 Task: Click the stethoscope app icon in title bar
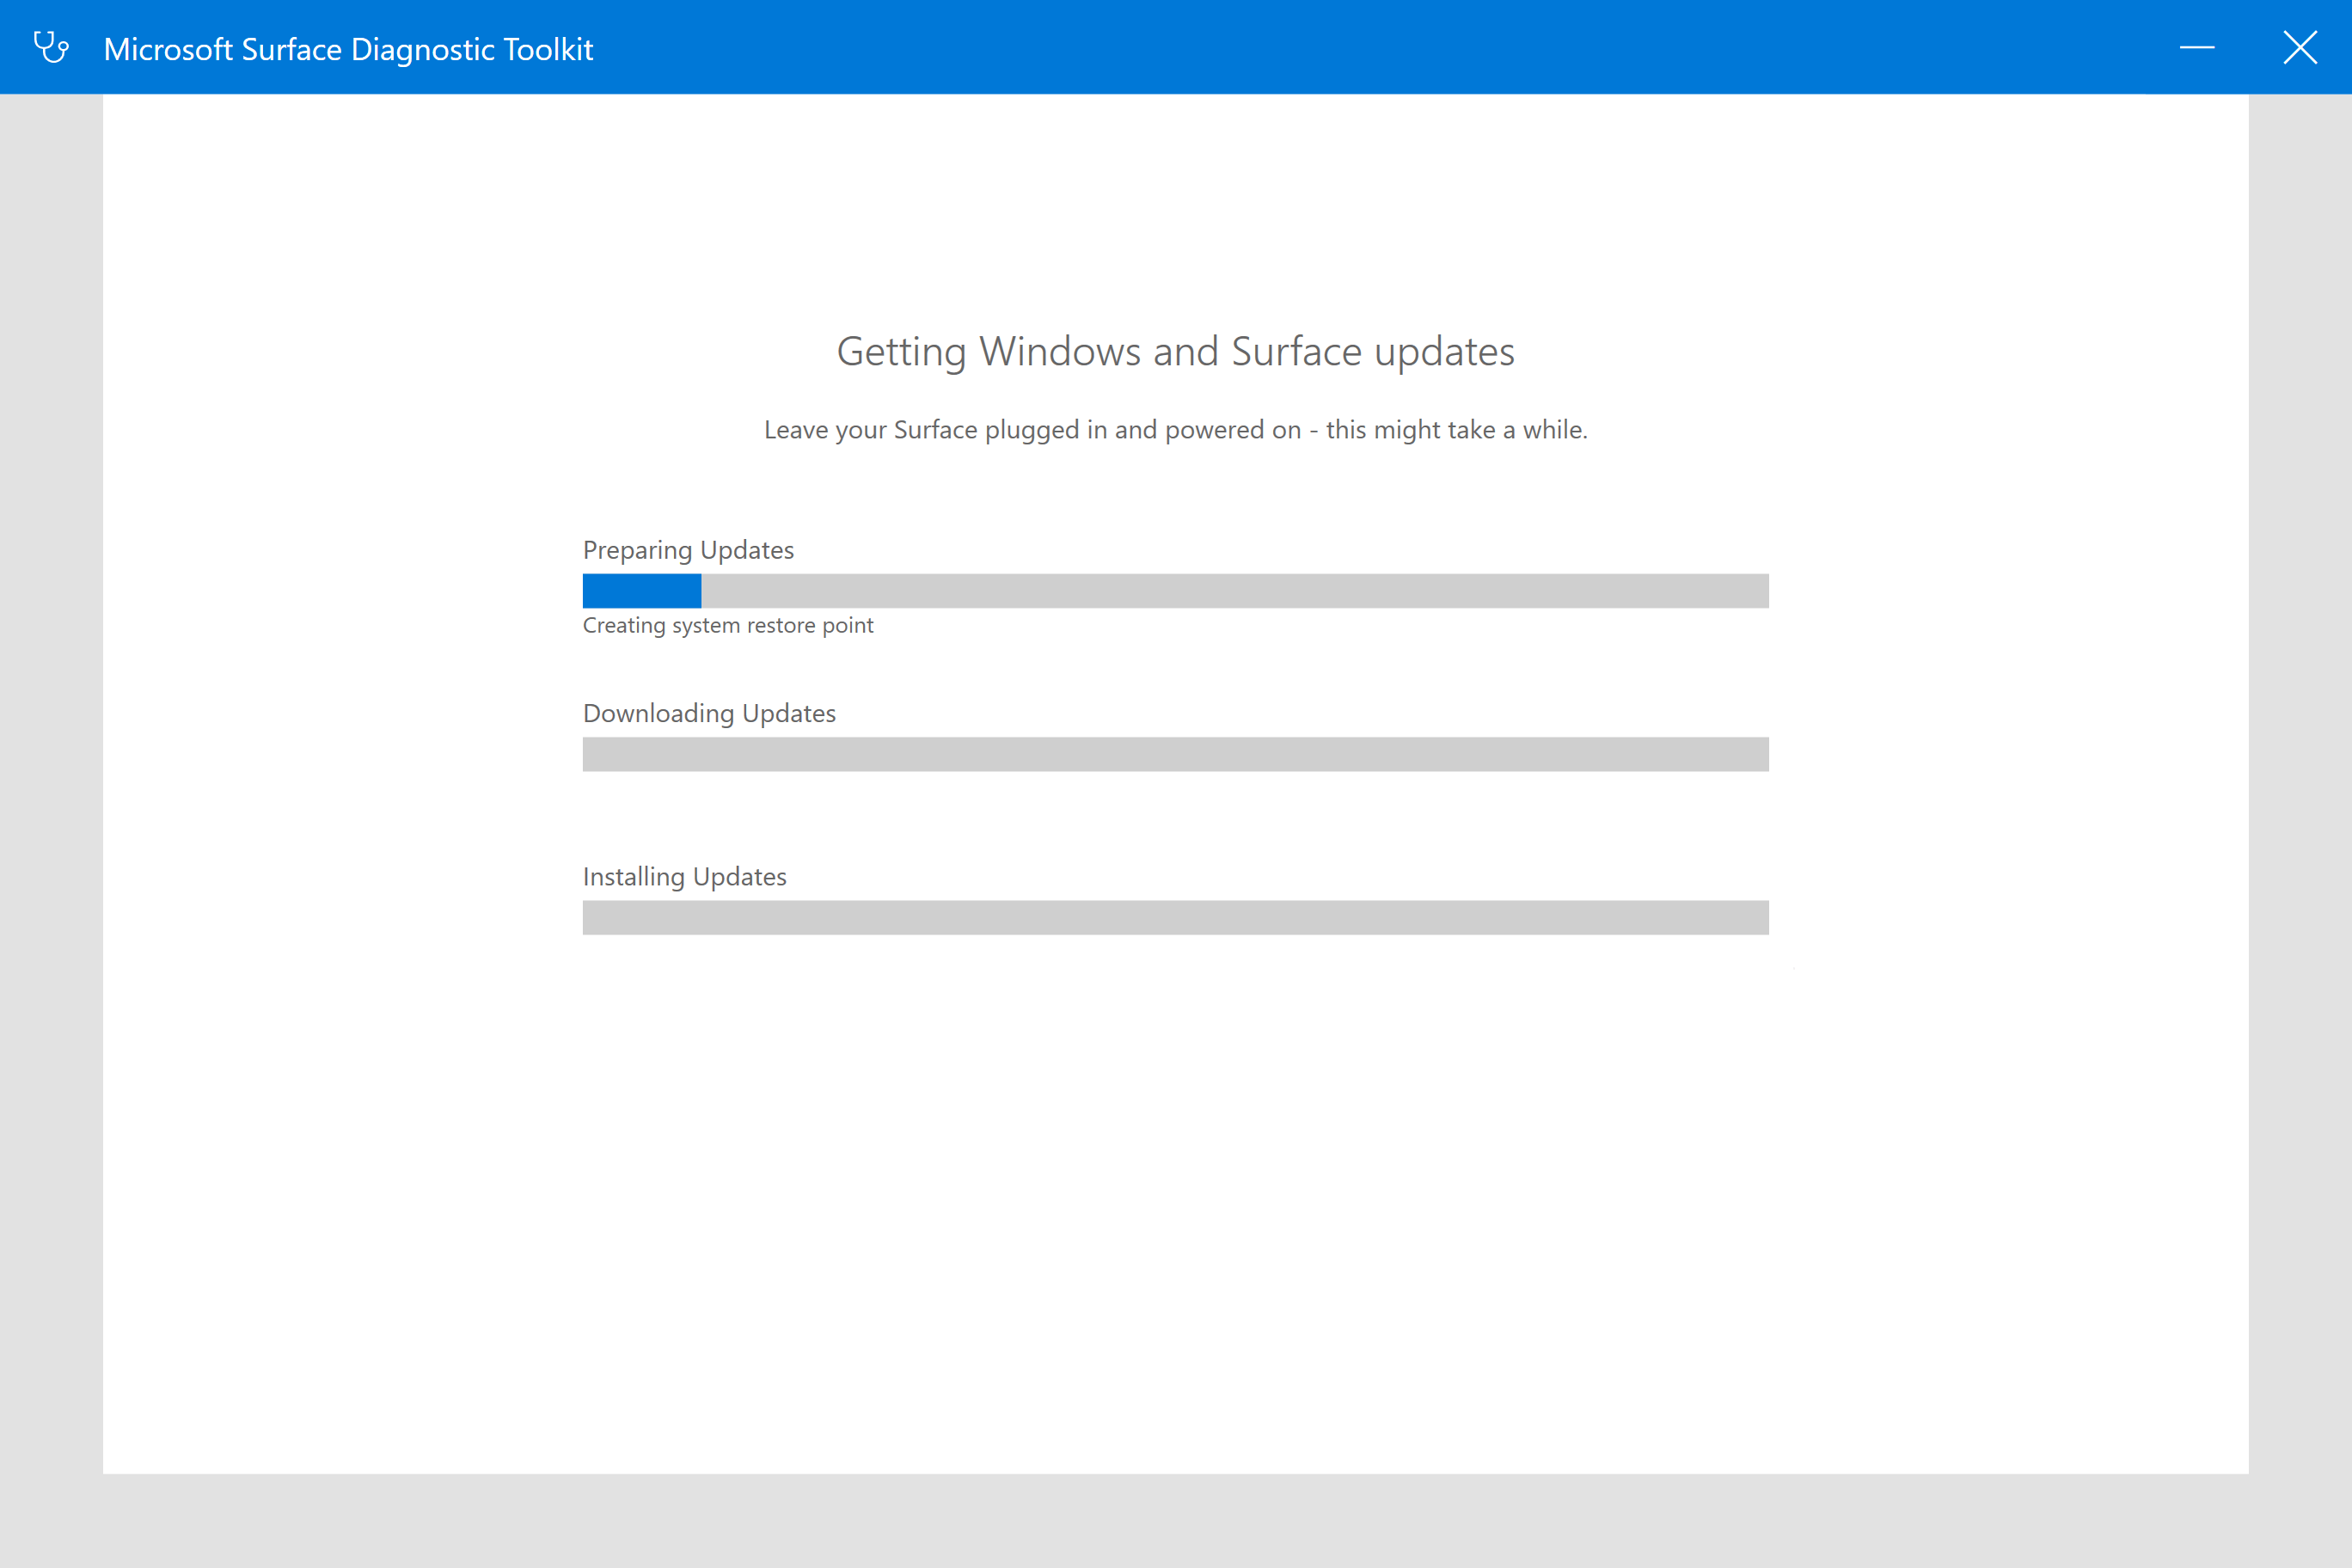coord(51,47)
